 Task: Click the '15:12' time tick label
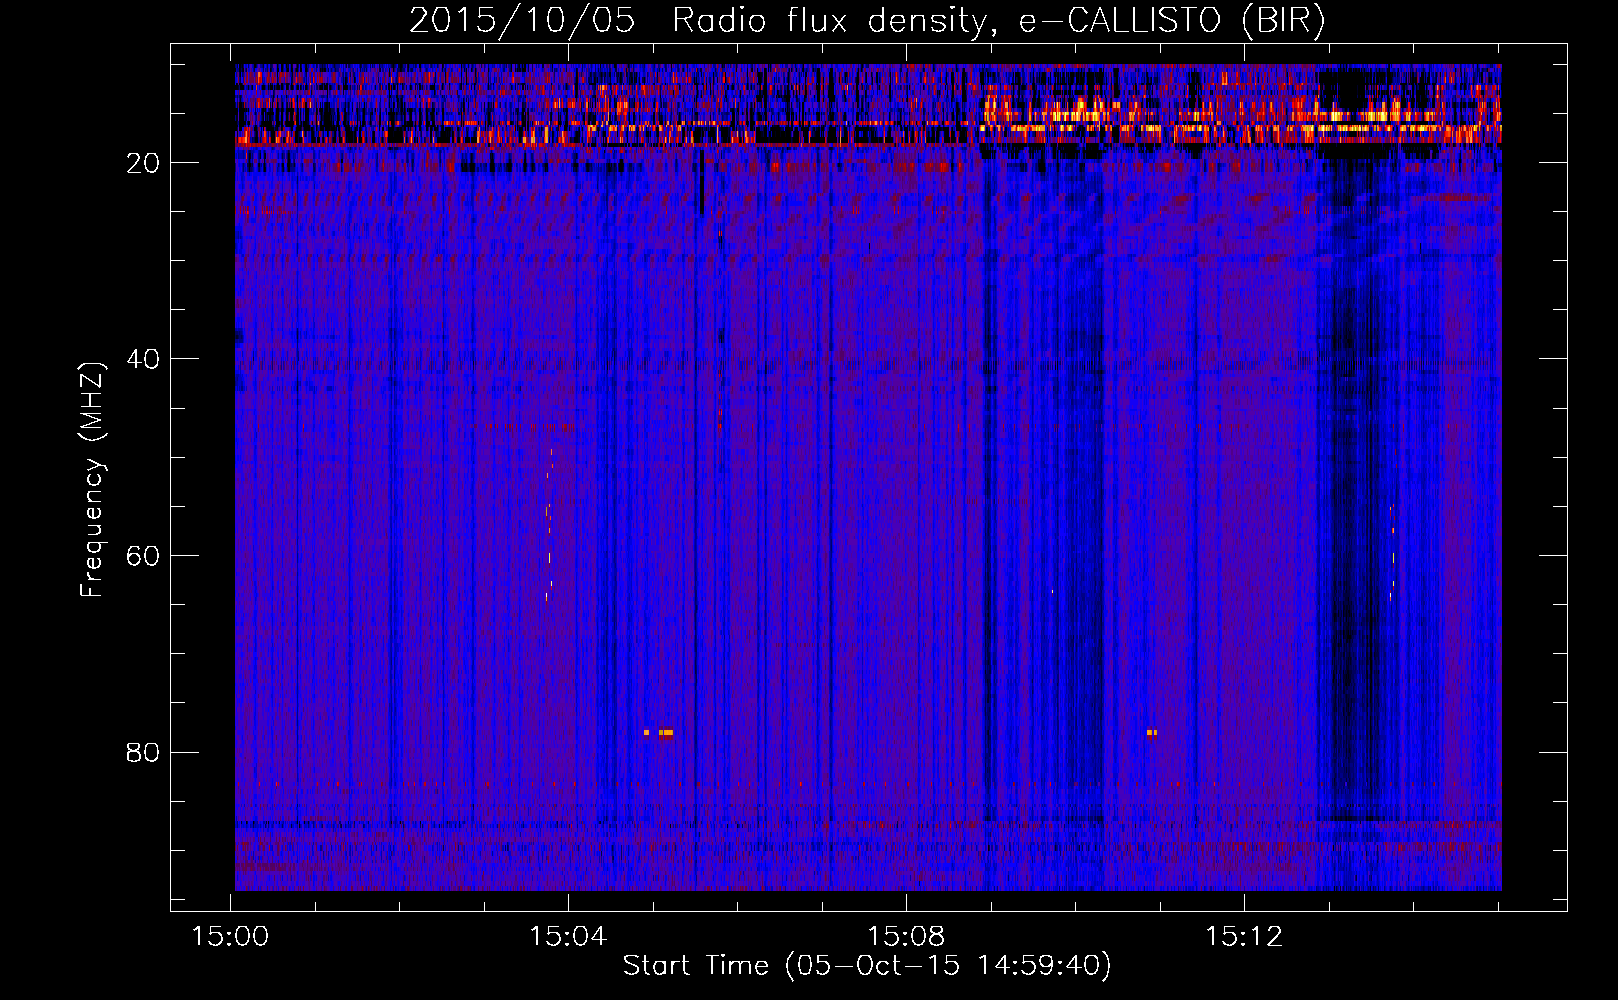coord(1244,937)
